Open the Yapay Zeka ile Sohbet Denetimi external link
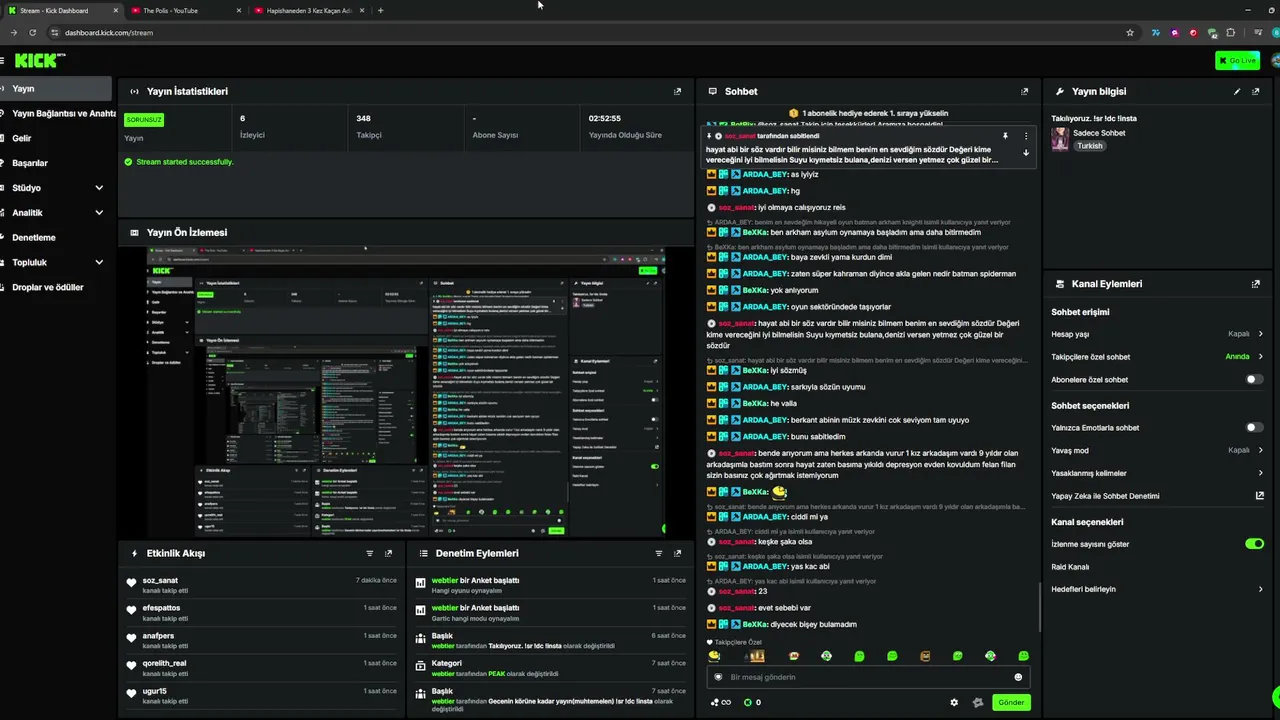The width and height of the screenshot is (1280, 720). pos(1259,496)
